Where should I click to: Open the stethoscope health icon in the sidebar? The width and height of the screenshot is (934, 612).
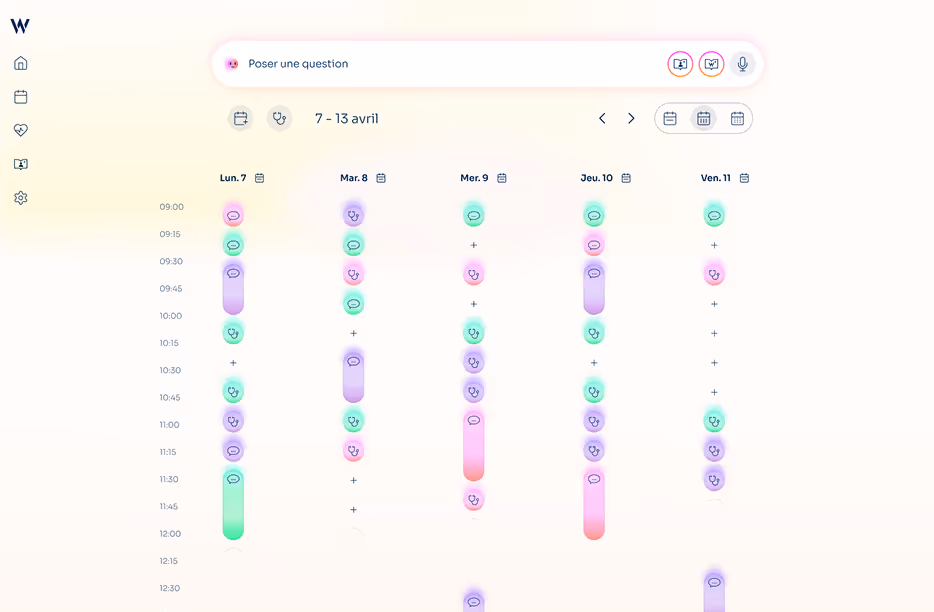tap(20, 130)
